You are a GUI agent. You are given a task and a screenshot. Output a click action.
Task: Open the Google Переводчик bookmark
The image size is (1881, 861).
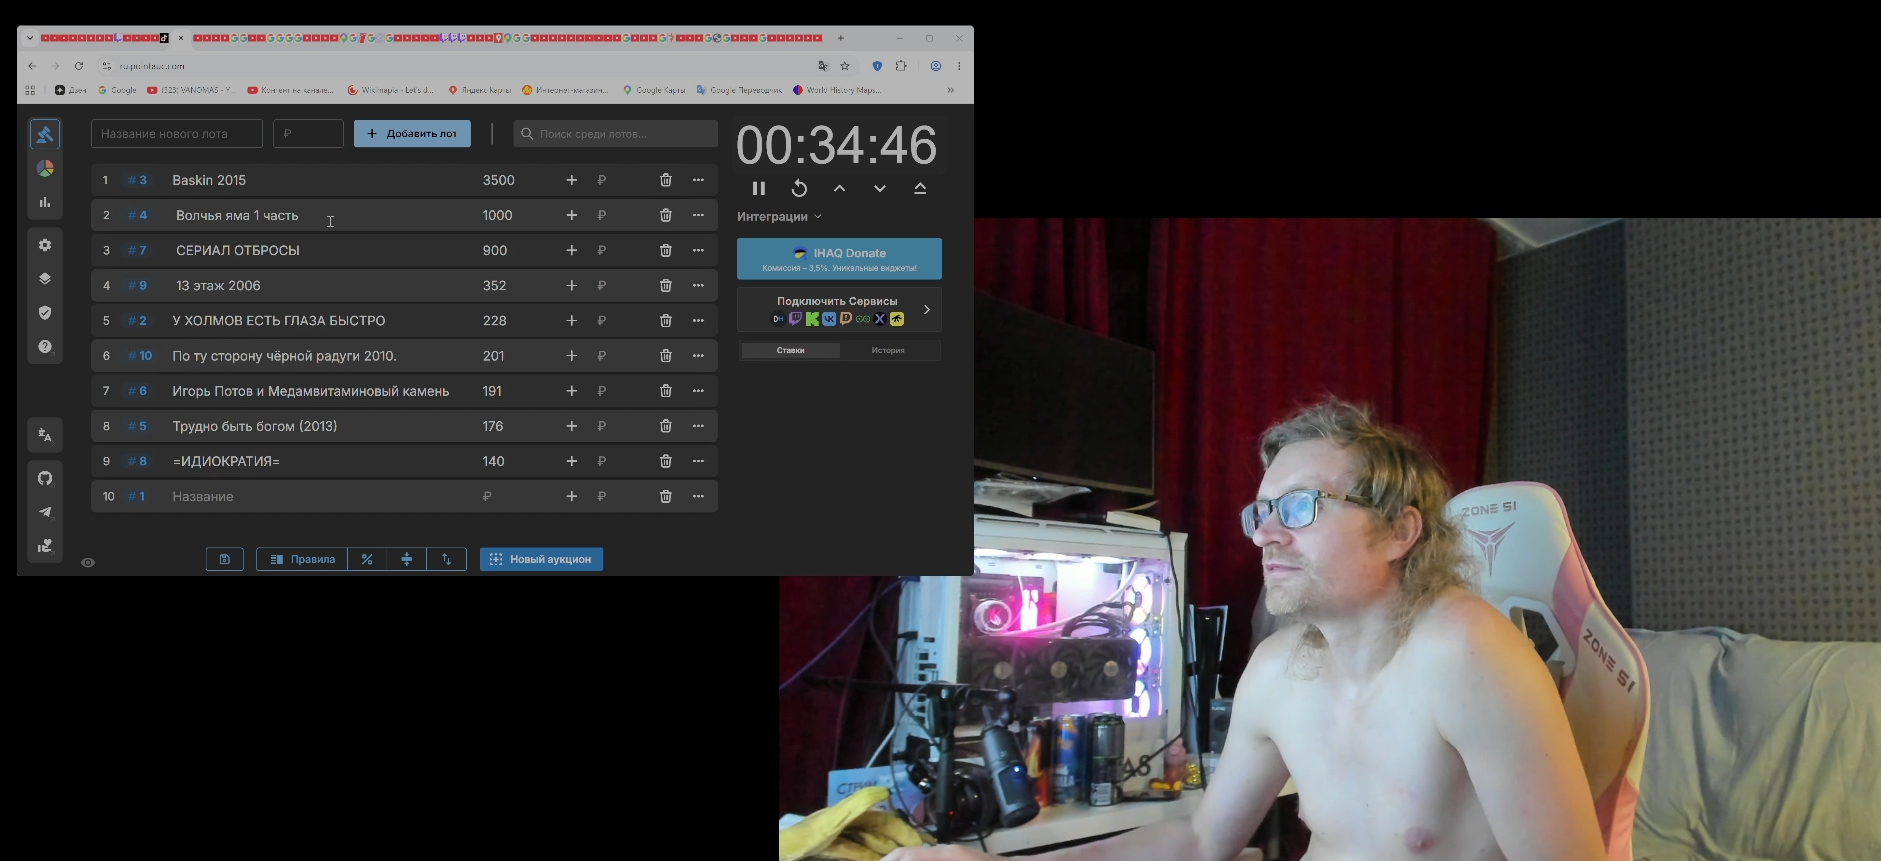click(x=739, y=90)
